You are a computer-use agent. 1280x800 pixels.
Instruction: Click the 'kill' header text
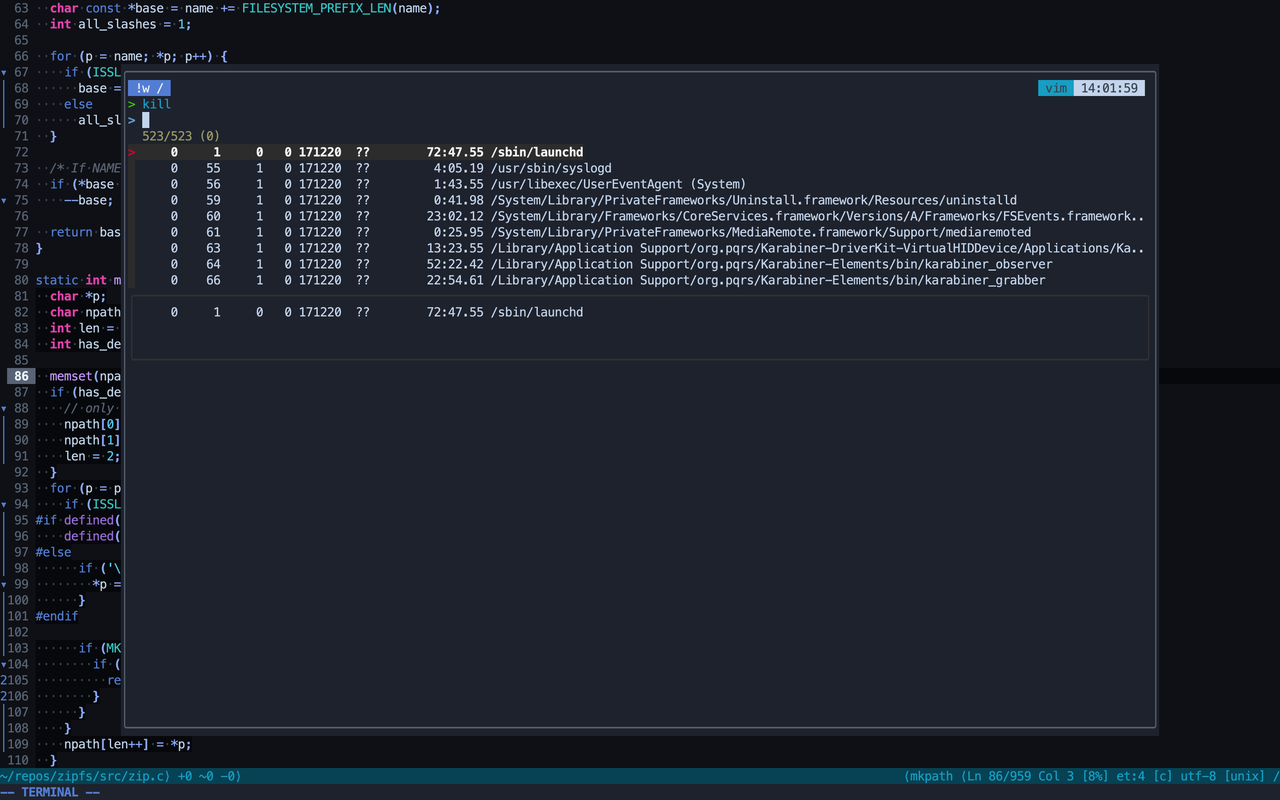tap(157, 104)
